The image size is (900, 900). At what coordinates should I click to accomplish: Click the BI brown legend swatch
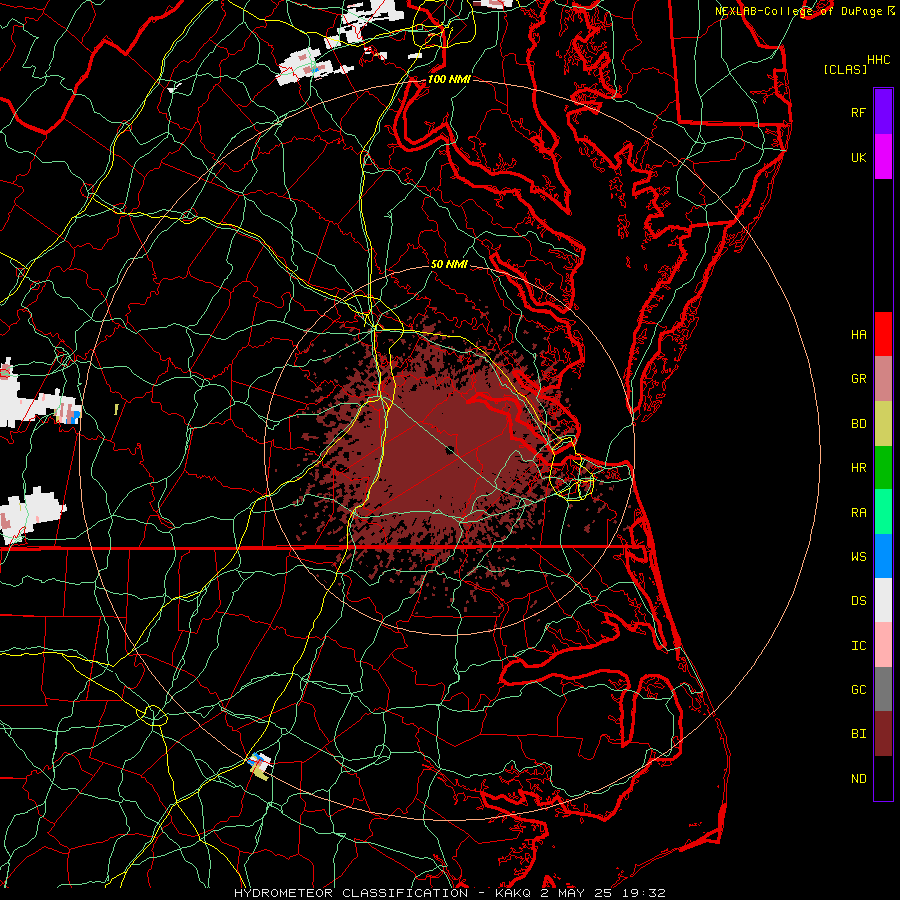point(883,734)
